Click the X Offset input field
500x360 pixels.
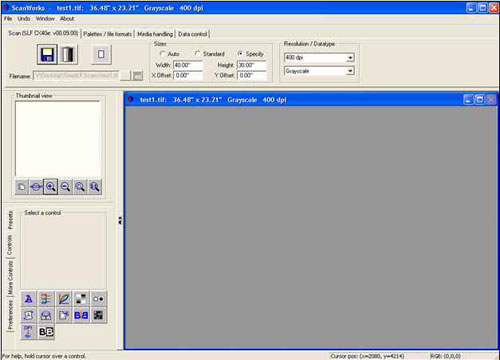tap(188, 76)
